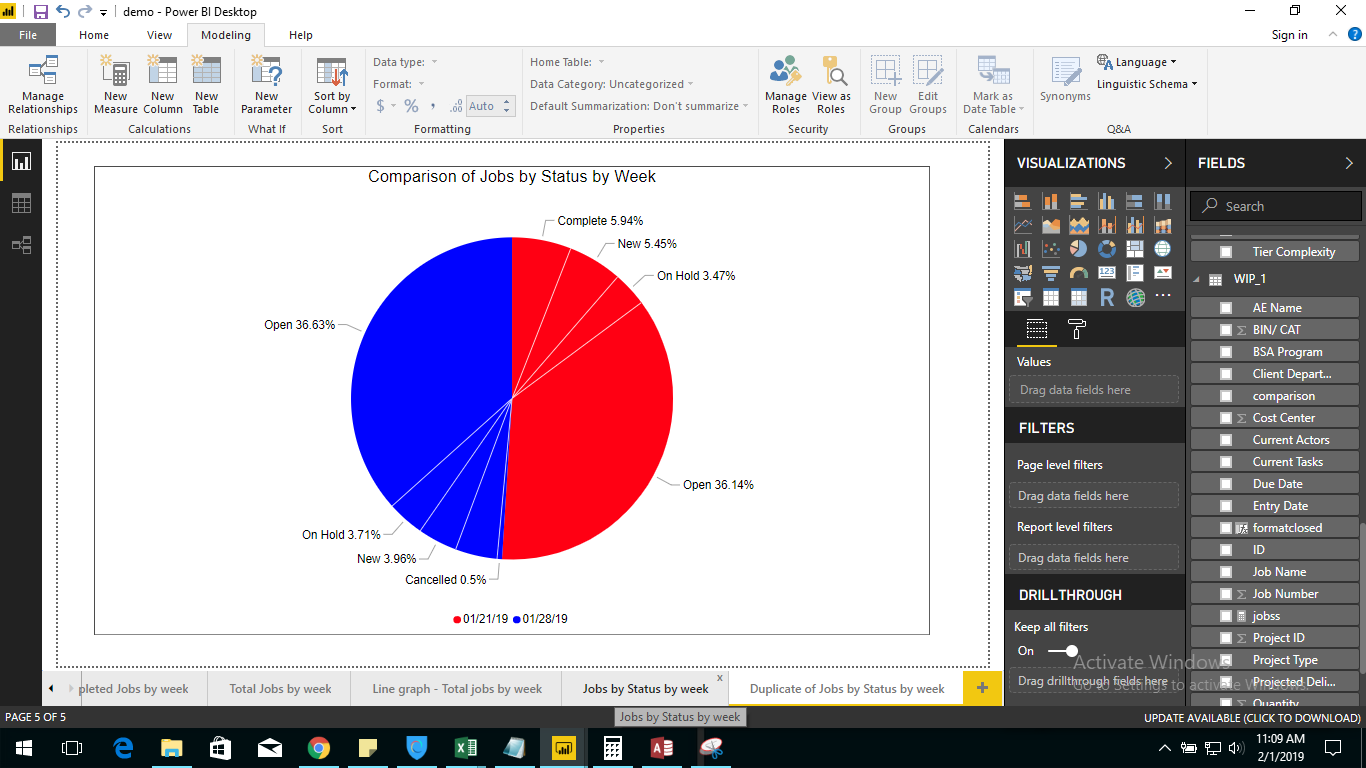The image size is (1366, 768).
Task: Enable the Job Name field checkbox
Action: click(x=1226, y=572)
